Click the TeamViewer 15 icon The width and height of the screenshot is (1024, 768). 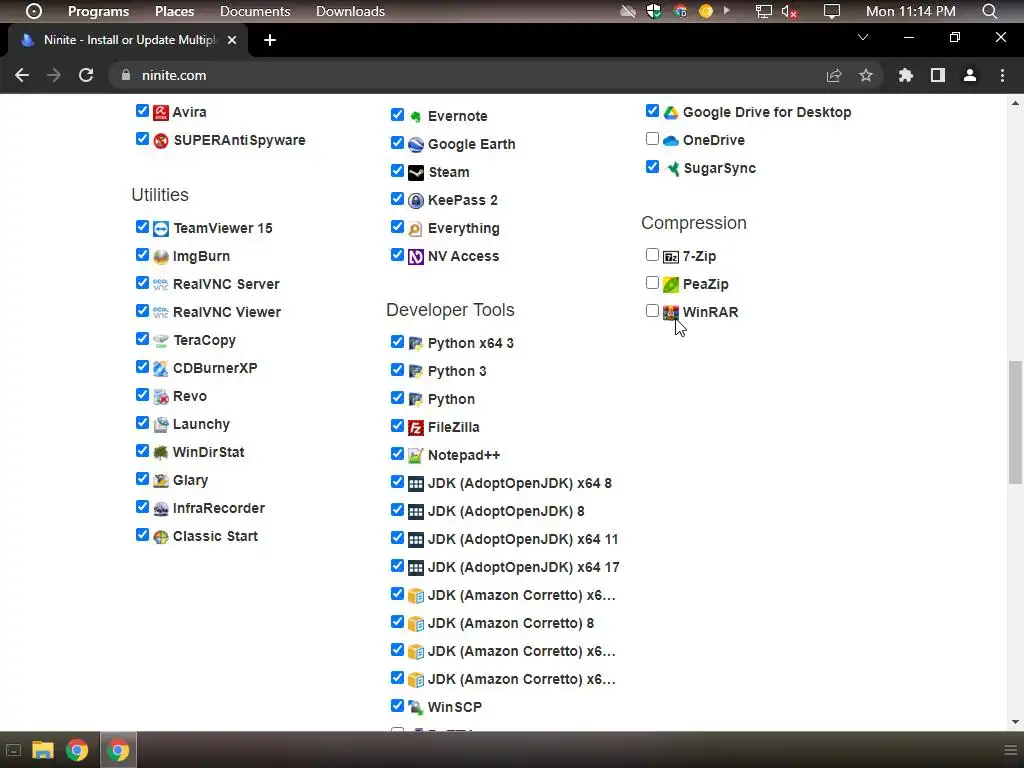coord(161,229)
